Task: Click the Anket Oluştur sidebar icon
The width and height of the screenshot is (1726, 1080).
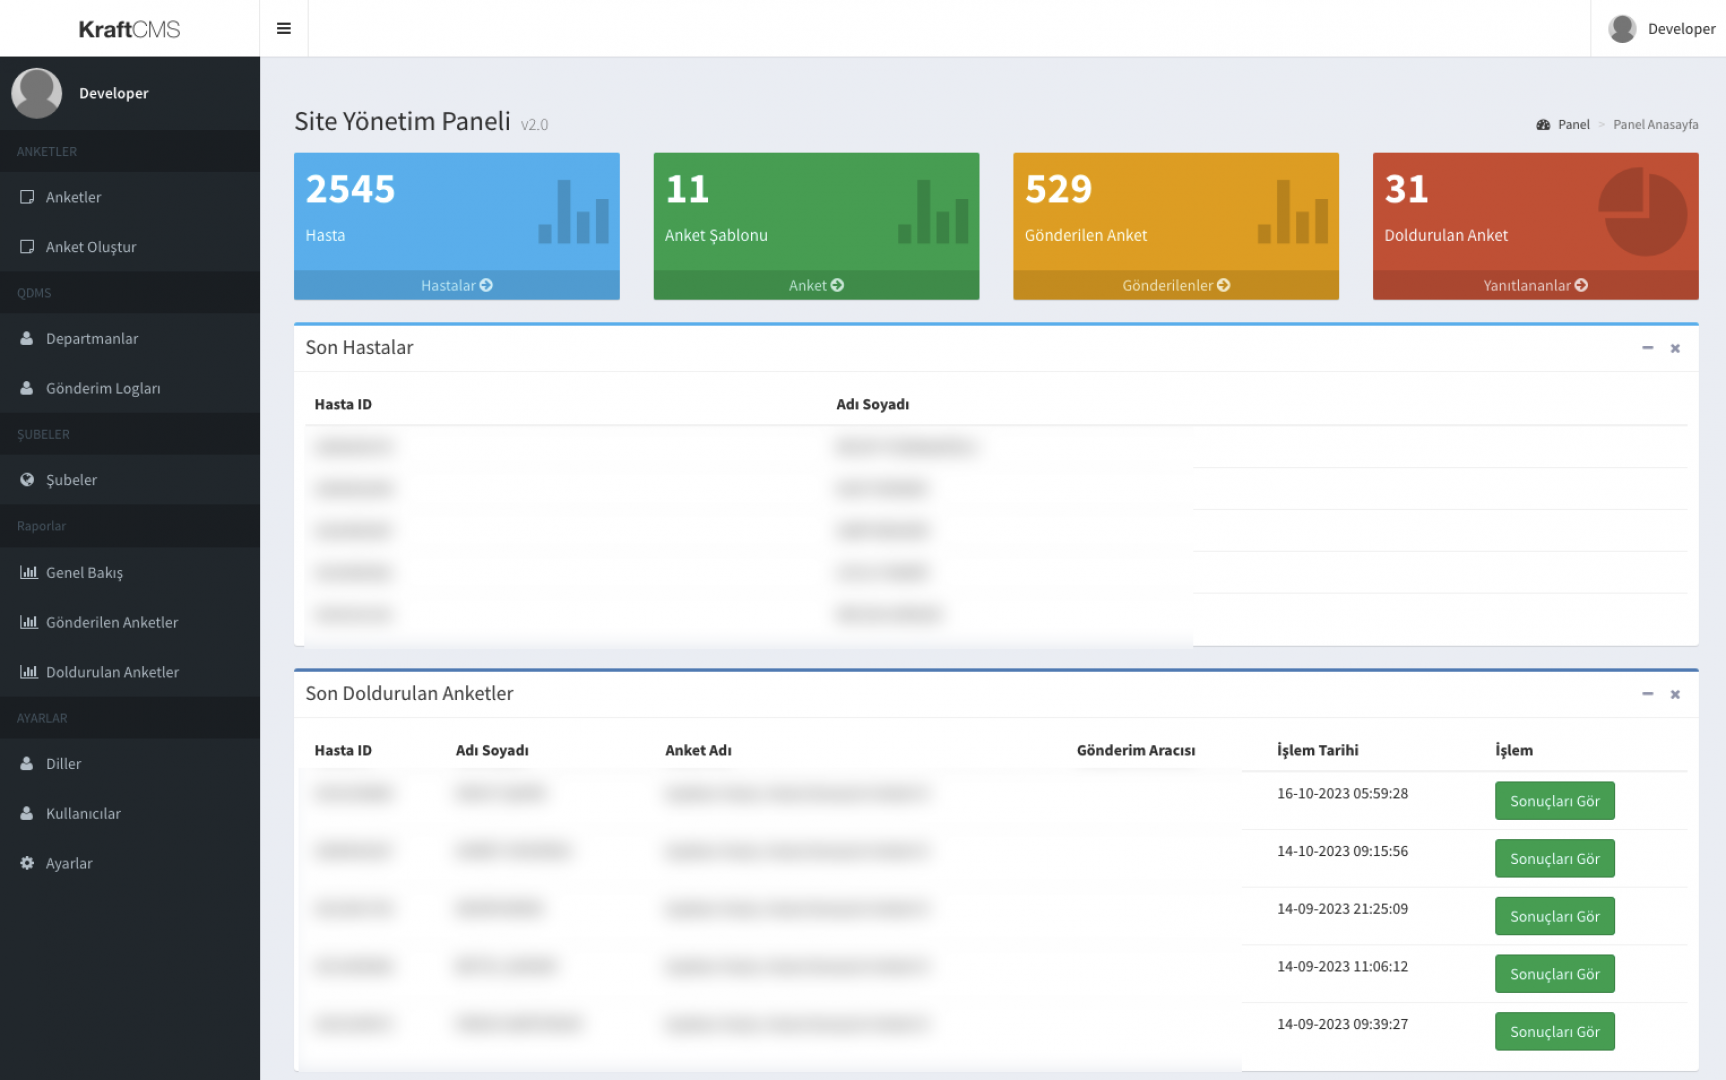Action: pos(27,247)
